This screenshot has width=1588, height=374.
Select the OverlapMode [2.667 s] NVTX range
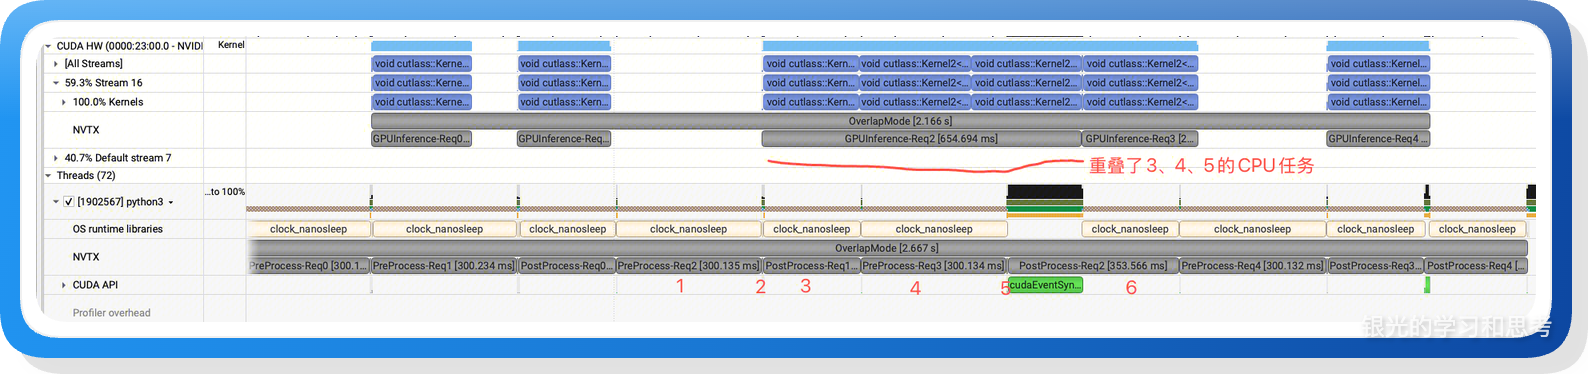point(887,248)
